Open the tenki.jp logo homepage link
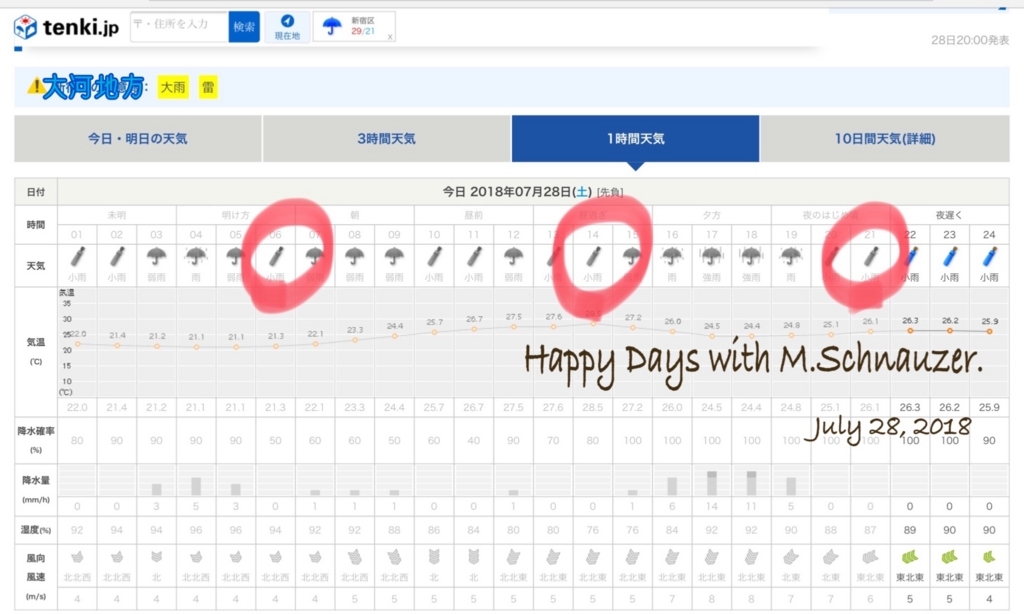Viewport: 1024px width, 614px height. point(67,27)
